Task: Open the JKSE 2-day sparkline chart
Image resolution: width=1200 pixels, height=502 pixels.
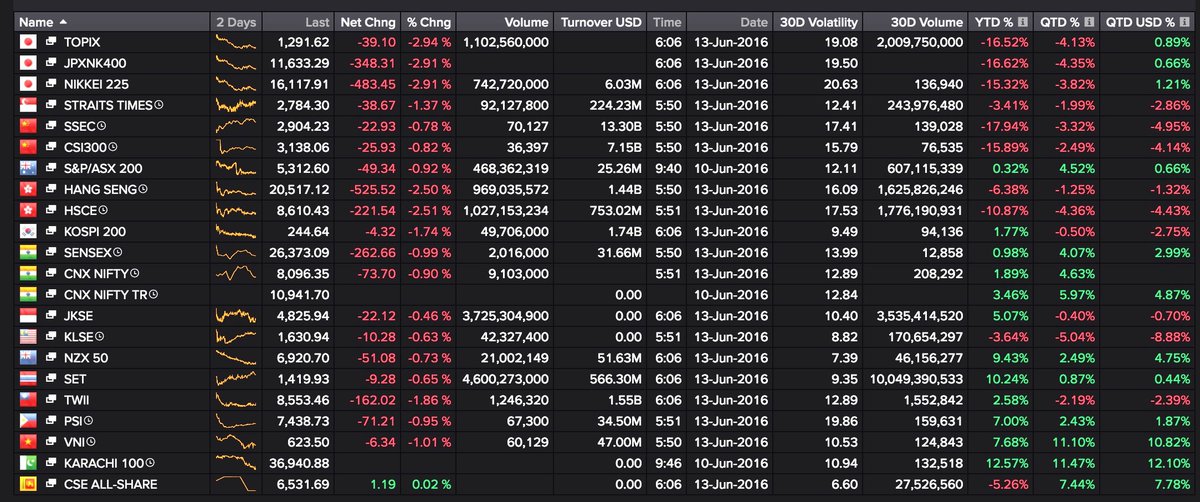Action: coord(235,316)
